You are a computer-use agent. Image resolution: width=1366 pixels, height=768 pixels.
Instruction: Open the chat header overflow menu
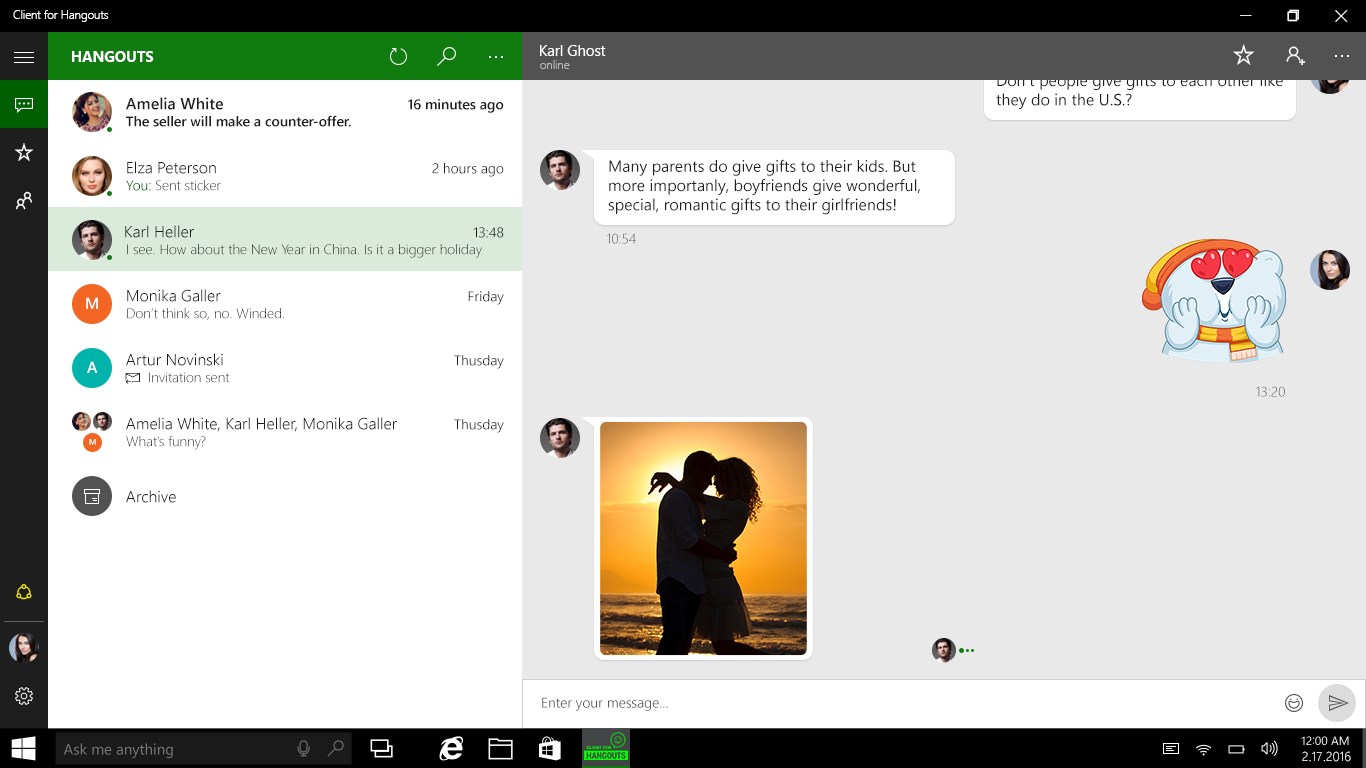click(1342, 55)
